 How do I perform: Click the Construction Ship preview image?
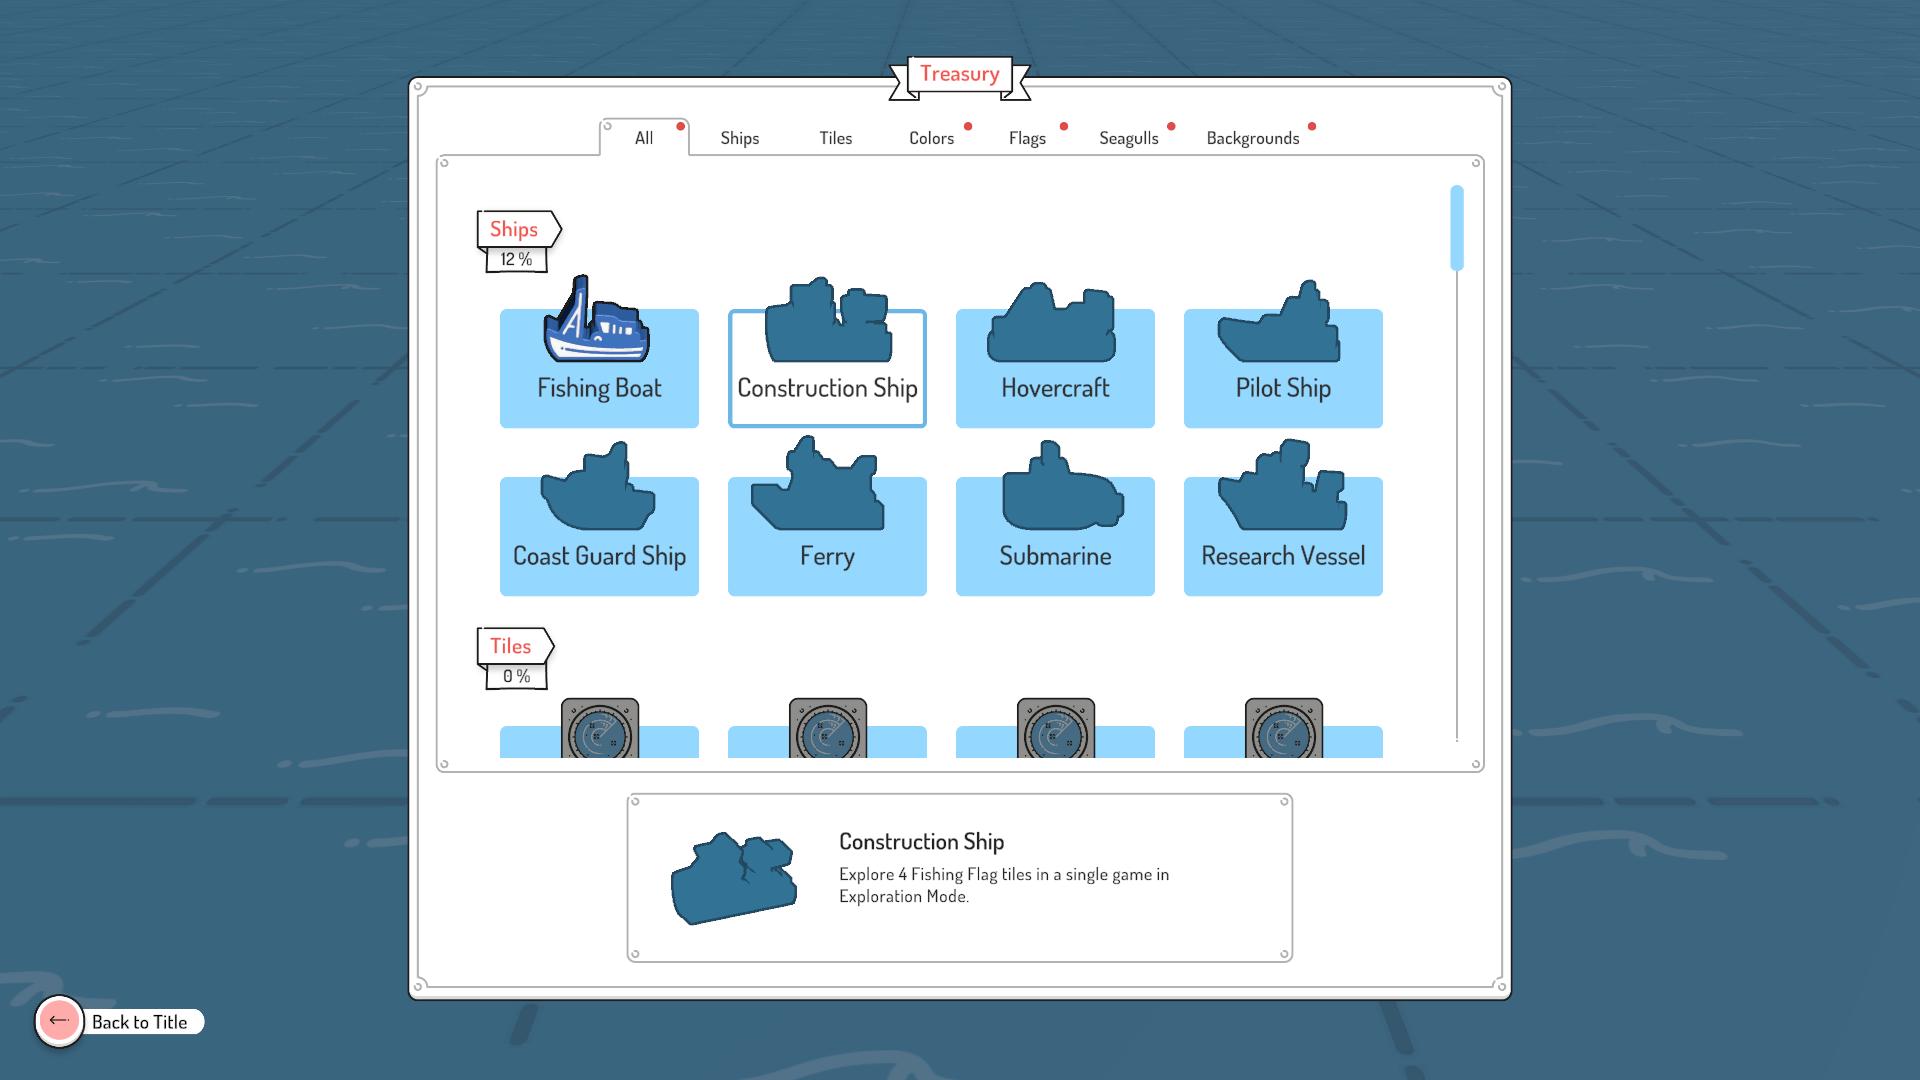733,877
